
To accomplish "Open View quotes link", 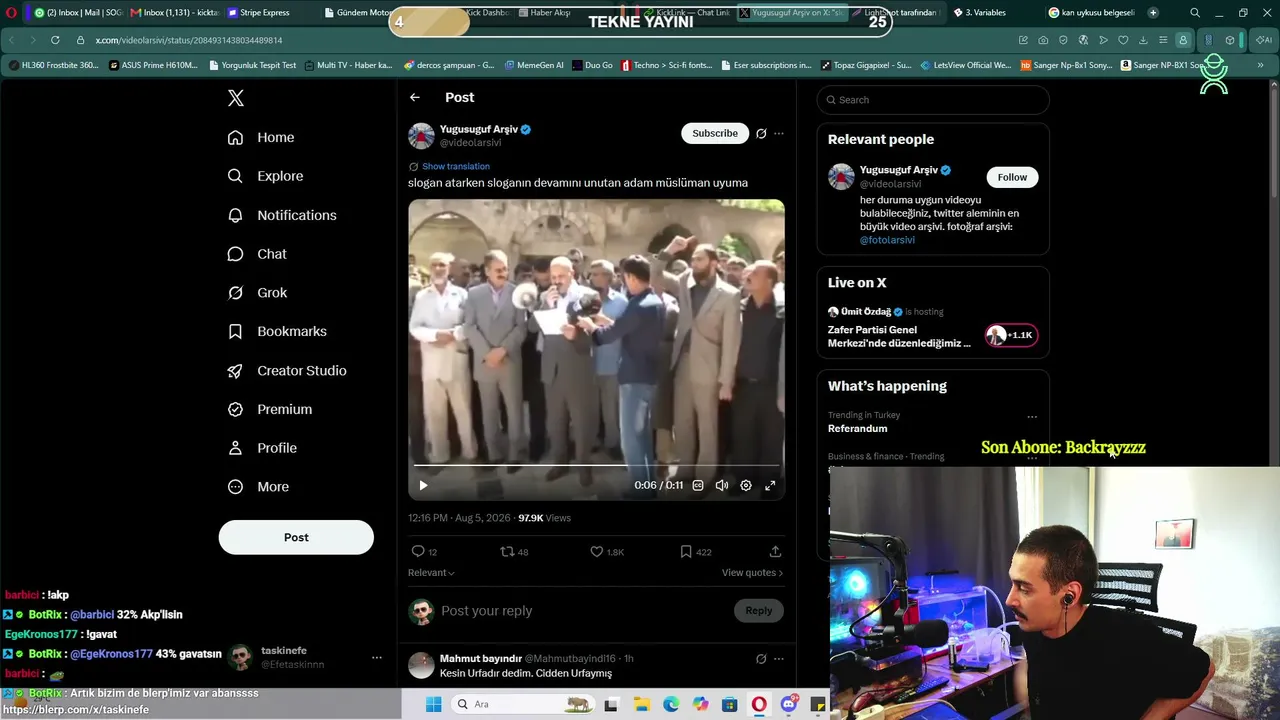I will [x=752, y=573].
